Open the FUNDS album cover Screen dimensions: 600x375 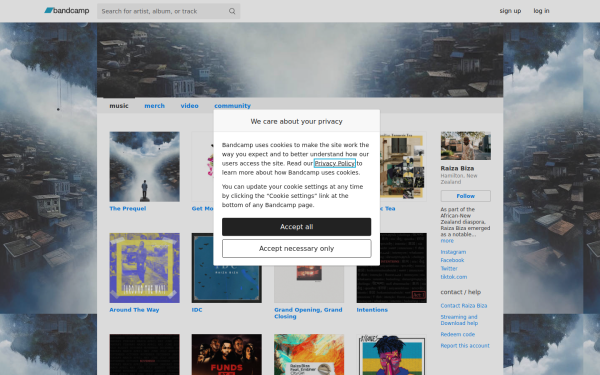pyautogui.click(x=227, y=354)
